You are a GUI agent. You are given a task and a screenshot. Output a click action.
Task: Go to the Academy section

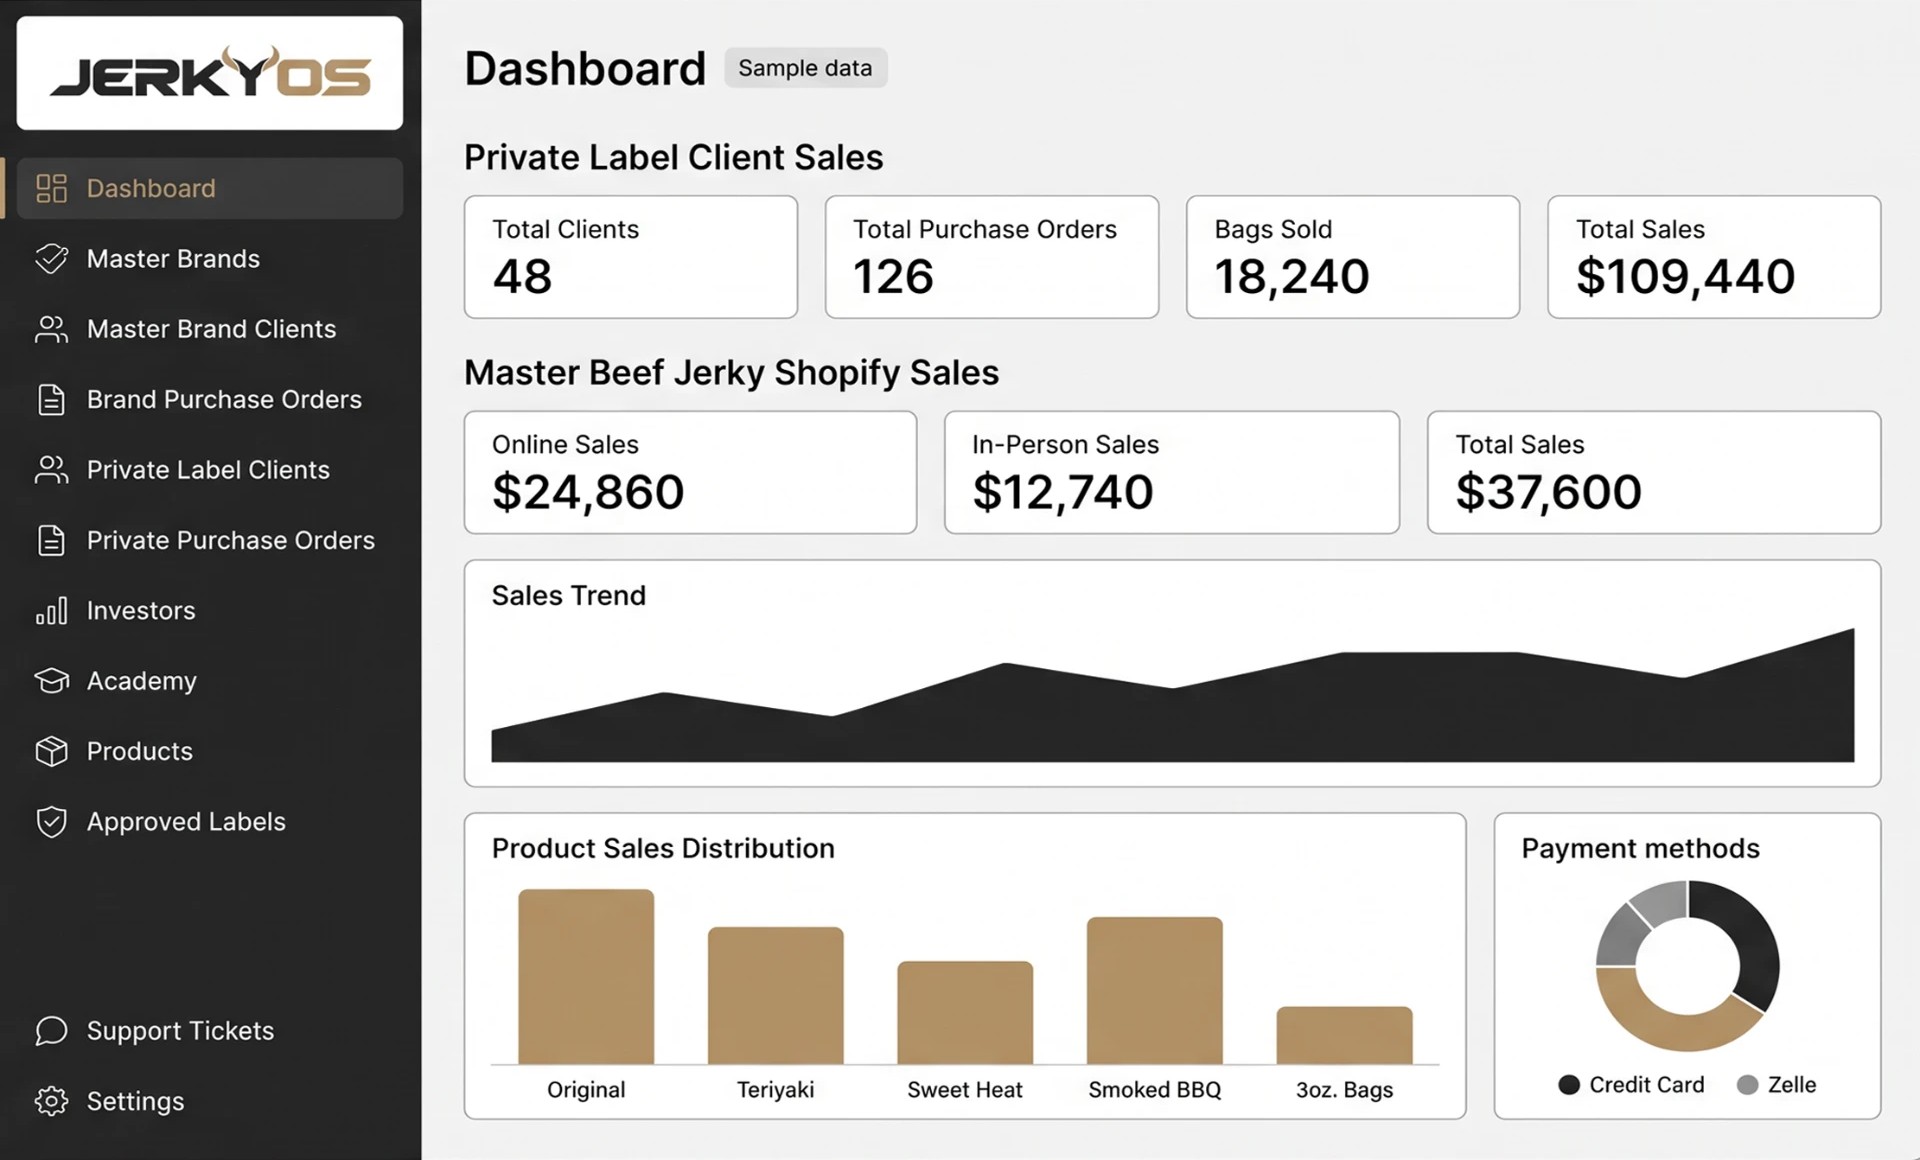(210, 681)
